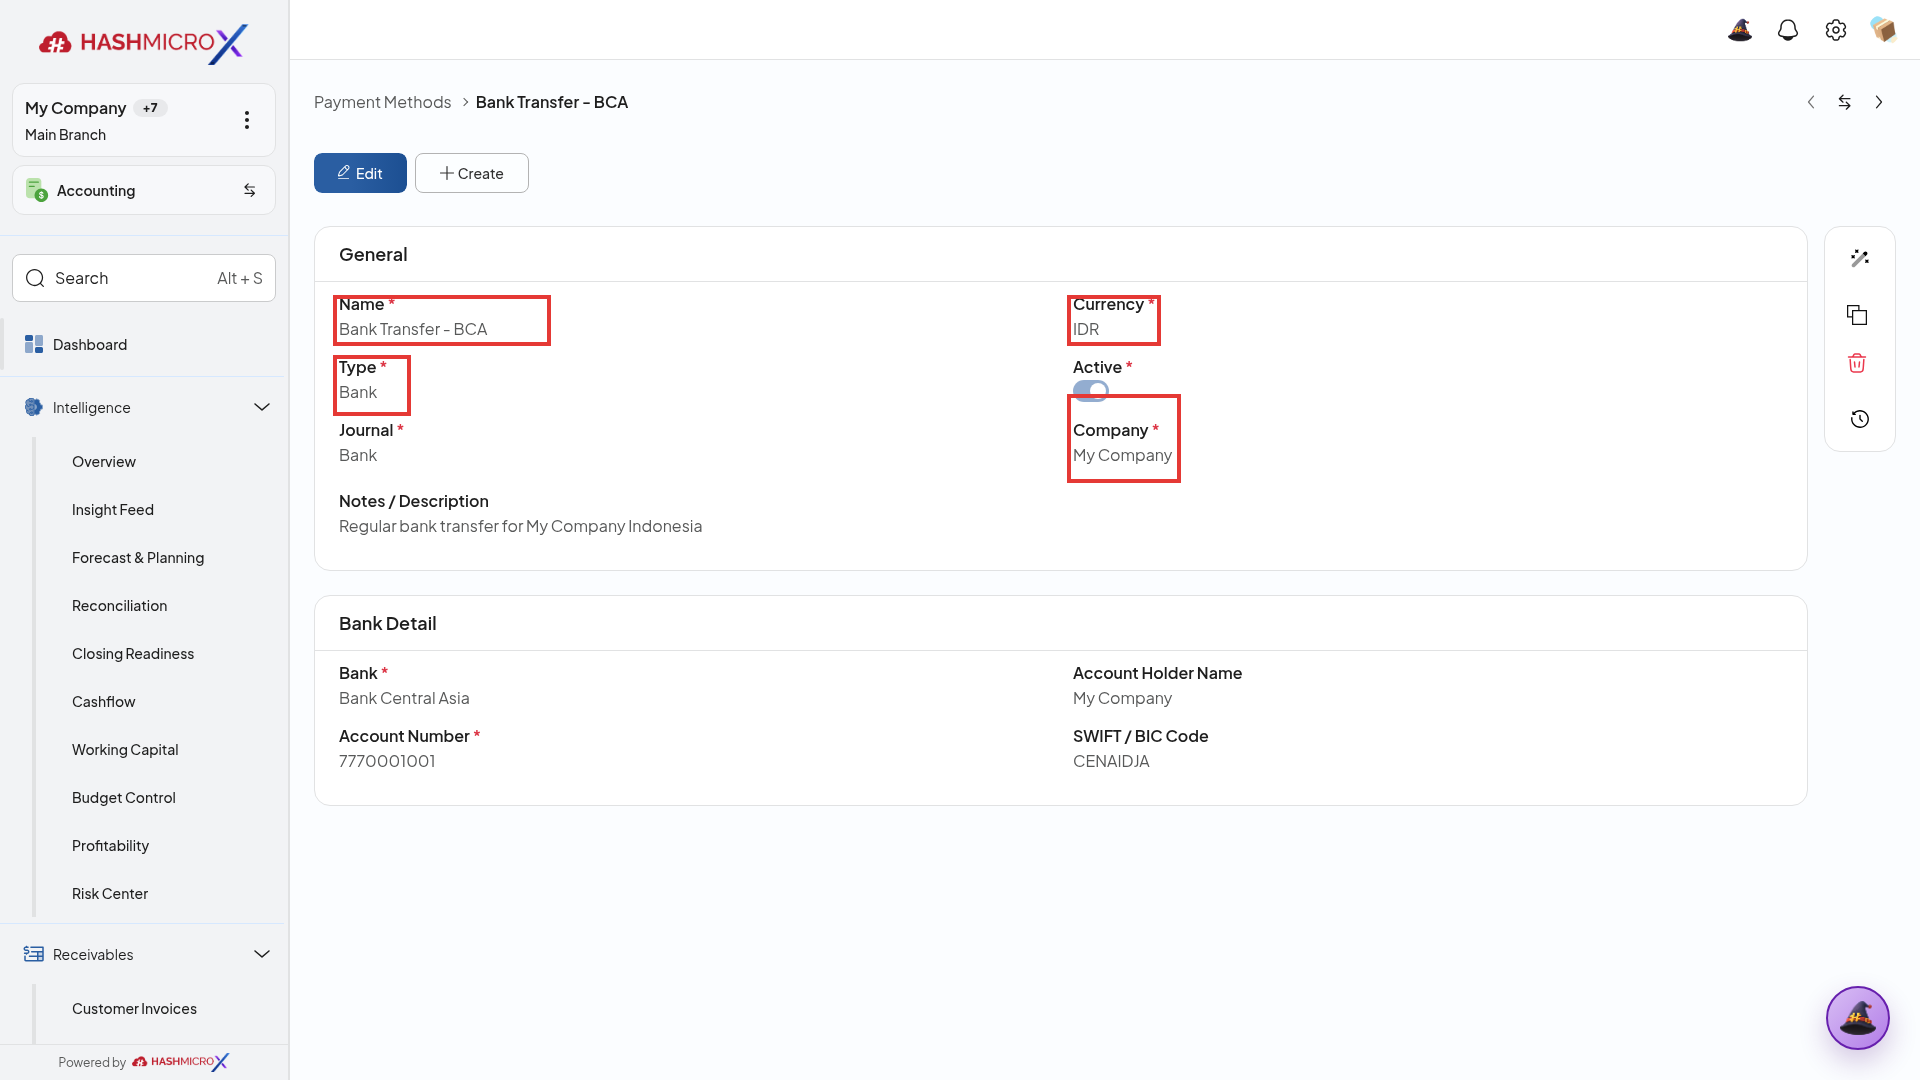Open the user avatar in top bar
1920x1080 pixels.
click(x=1884, y=30)
